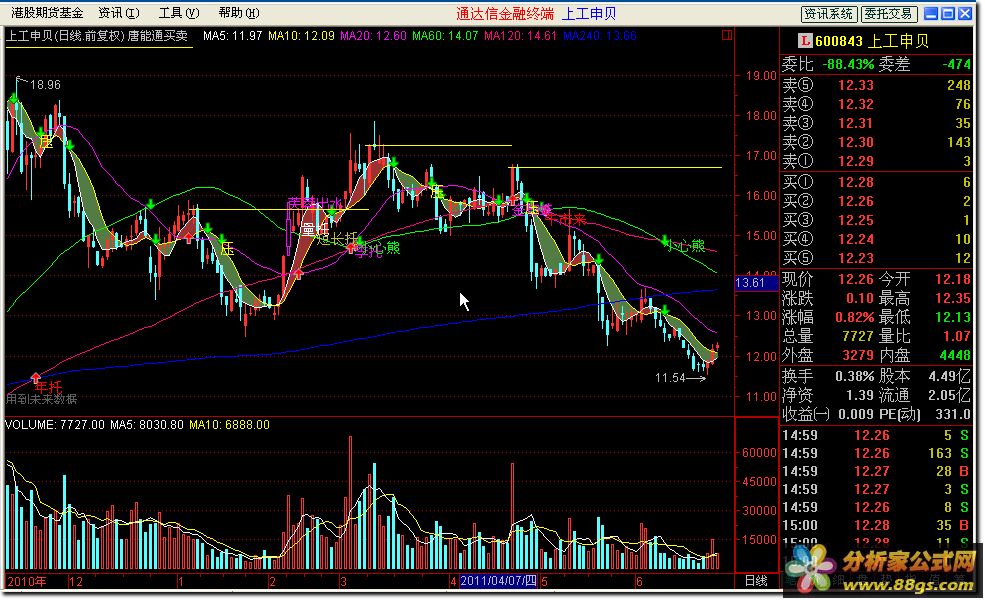Open the 帮助(H) menu
Viewport: 985px width, 600px height.
click(239, 13)
